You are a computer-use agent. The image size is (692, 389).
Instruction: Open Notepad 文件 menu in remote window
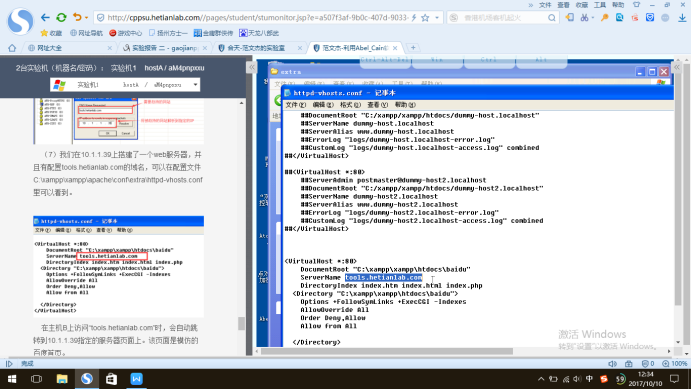tap(295, 105)
